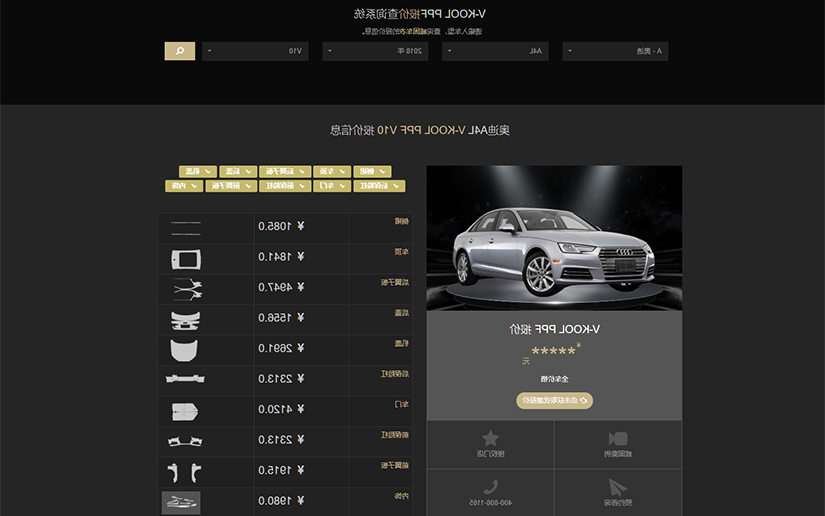Click the 内饰 row label in table

[x=402, y=496]
